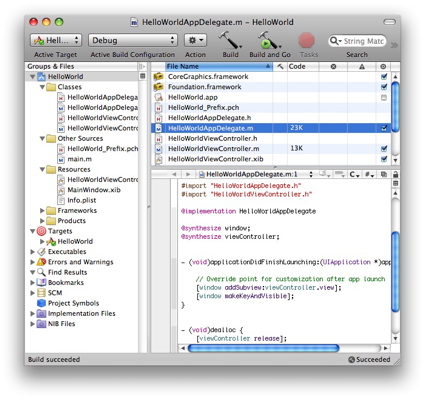Toggle target checkbox for HelloWorldViewController.xib row
The width and height of the screenshot is (425, 399).
coord(384,159)
